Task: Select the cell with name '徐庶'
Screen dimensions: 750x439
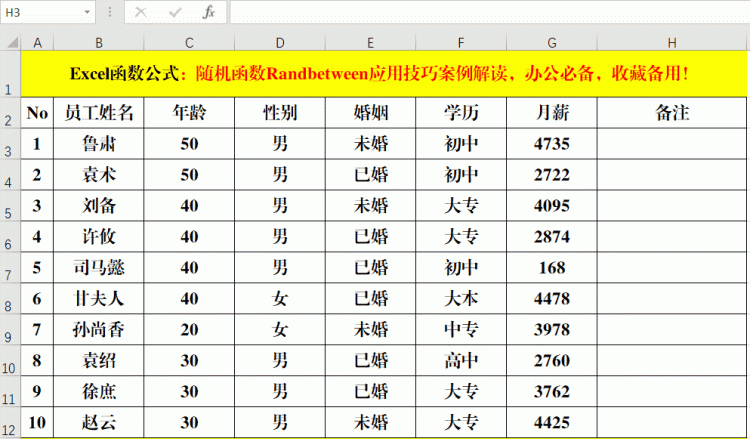Action: pyautogui.click(x=99, y=391)
